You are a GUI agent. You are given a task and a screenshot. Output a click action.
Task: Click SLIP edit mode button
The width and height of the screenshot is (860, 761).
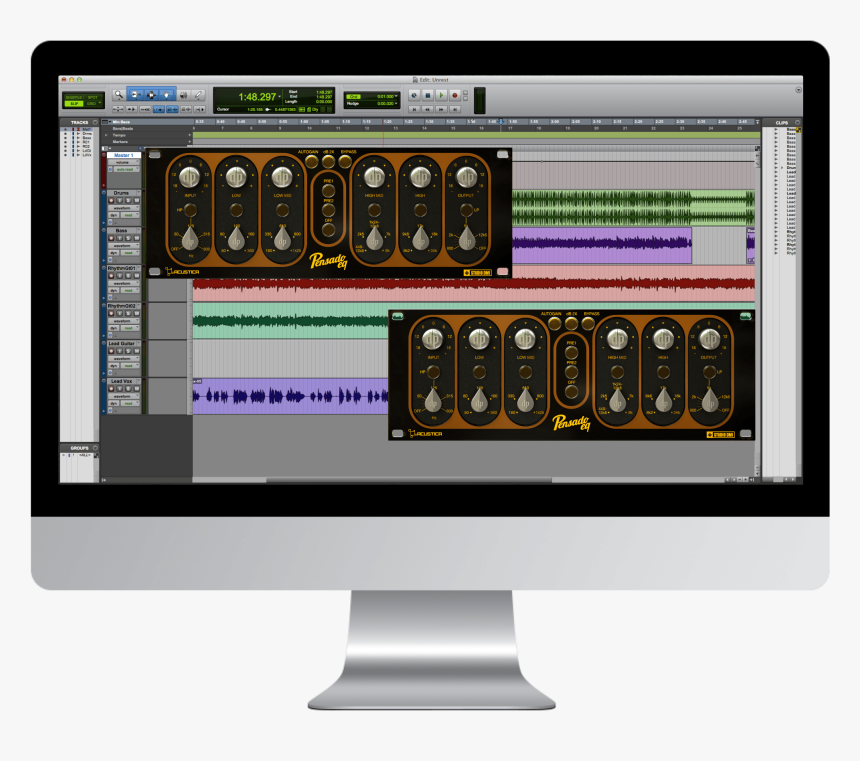tap(73, 103)
